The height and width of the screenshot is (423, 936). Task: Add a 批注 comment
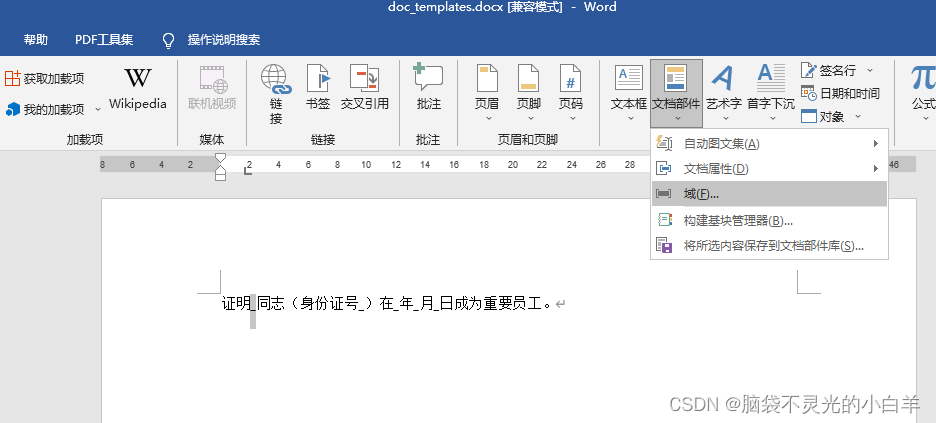point(429,88)
